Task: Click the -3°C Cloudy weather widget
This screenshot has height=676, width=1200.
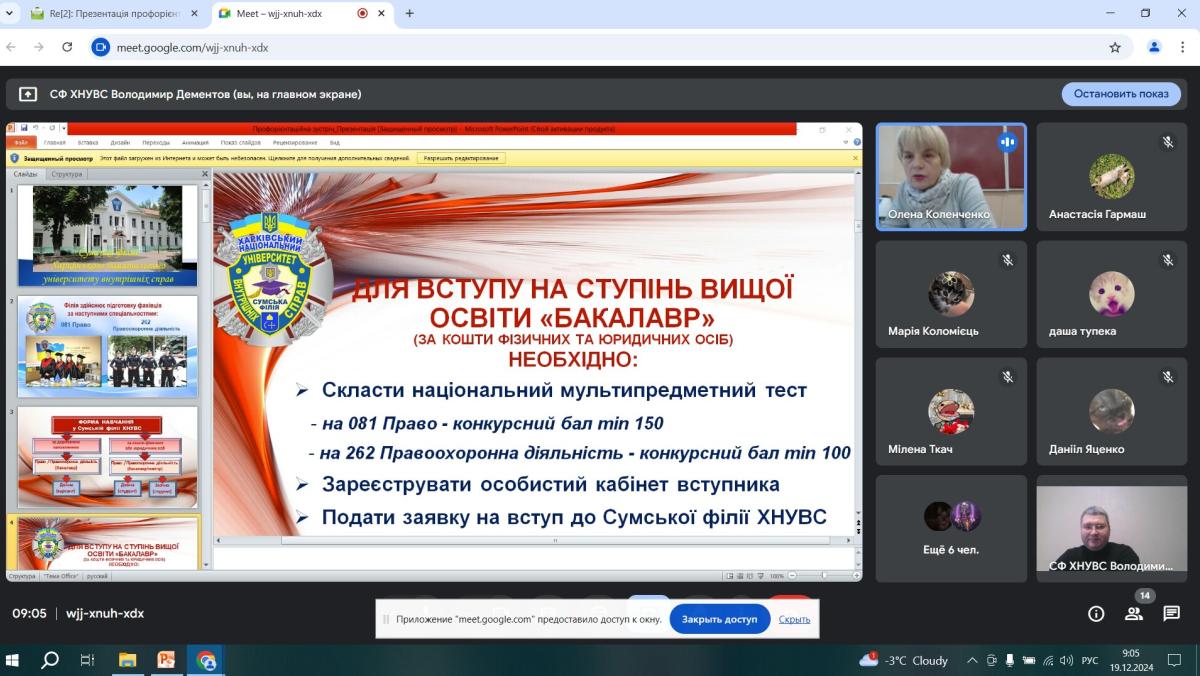Action: pos(904,660)
